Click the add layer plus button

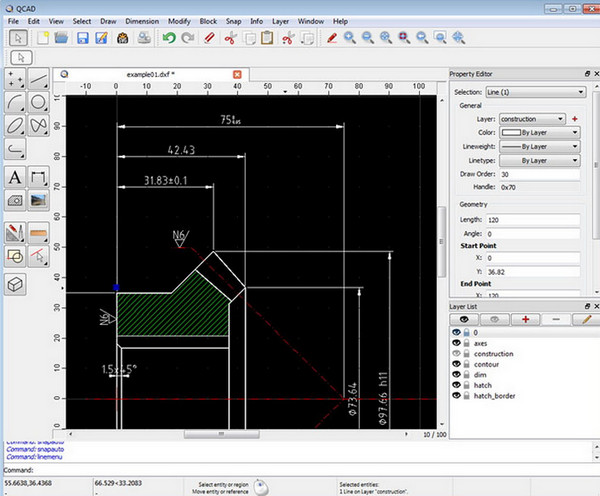[x=526, y=318]
